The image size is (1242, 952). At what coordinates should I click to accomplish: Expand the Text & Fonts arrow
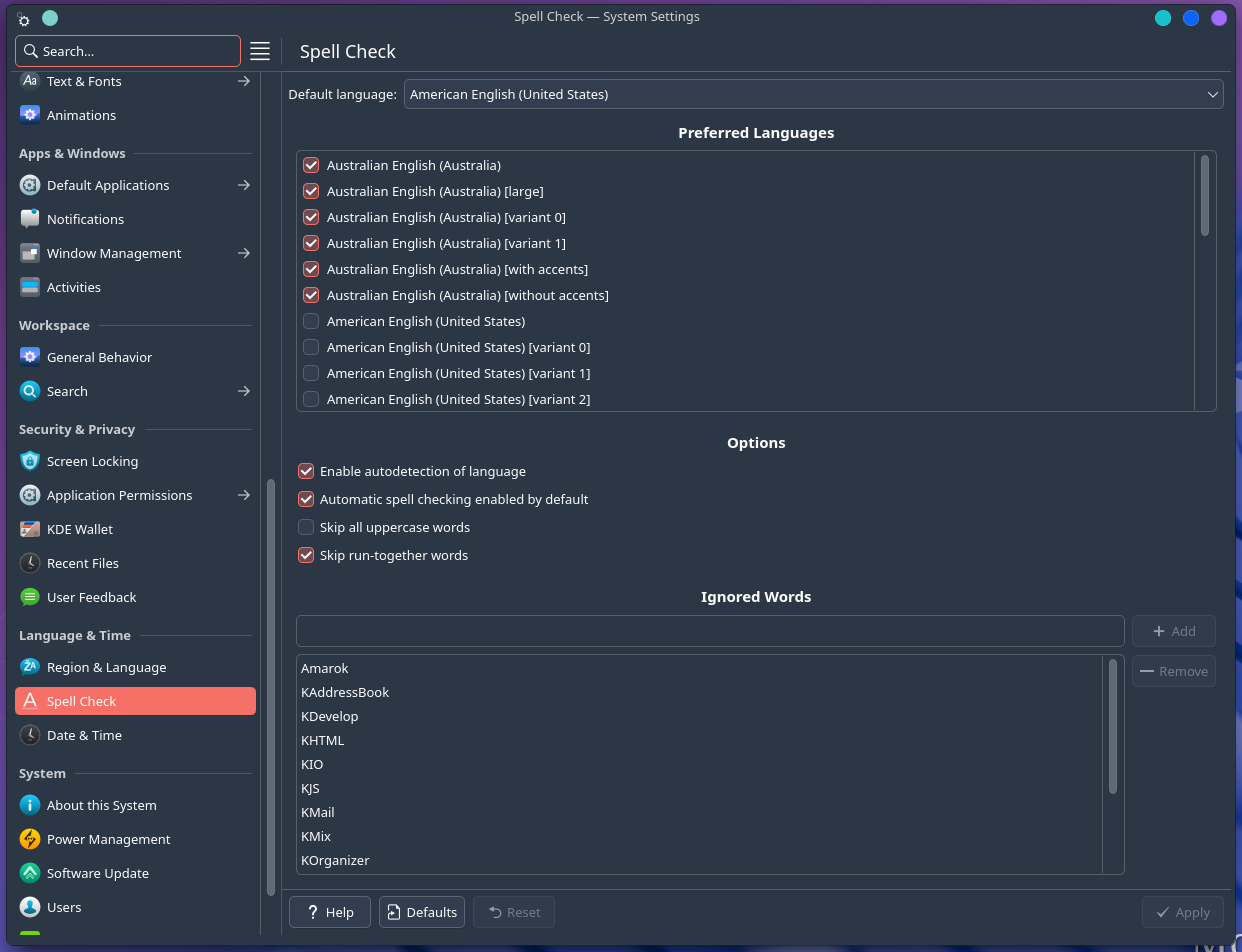(243, 81)
